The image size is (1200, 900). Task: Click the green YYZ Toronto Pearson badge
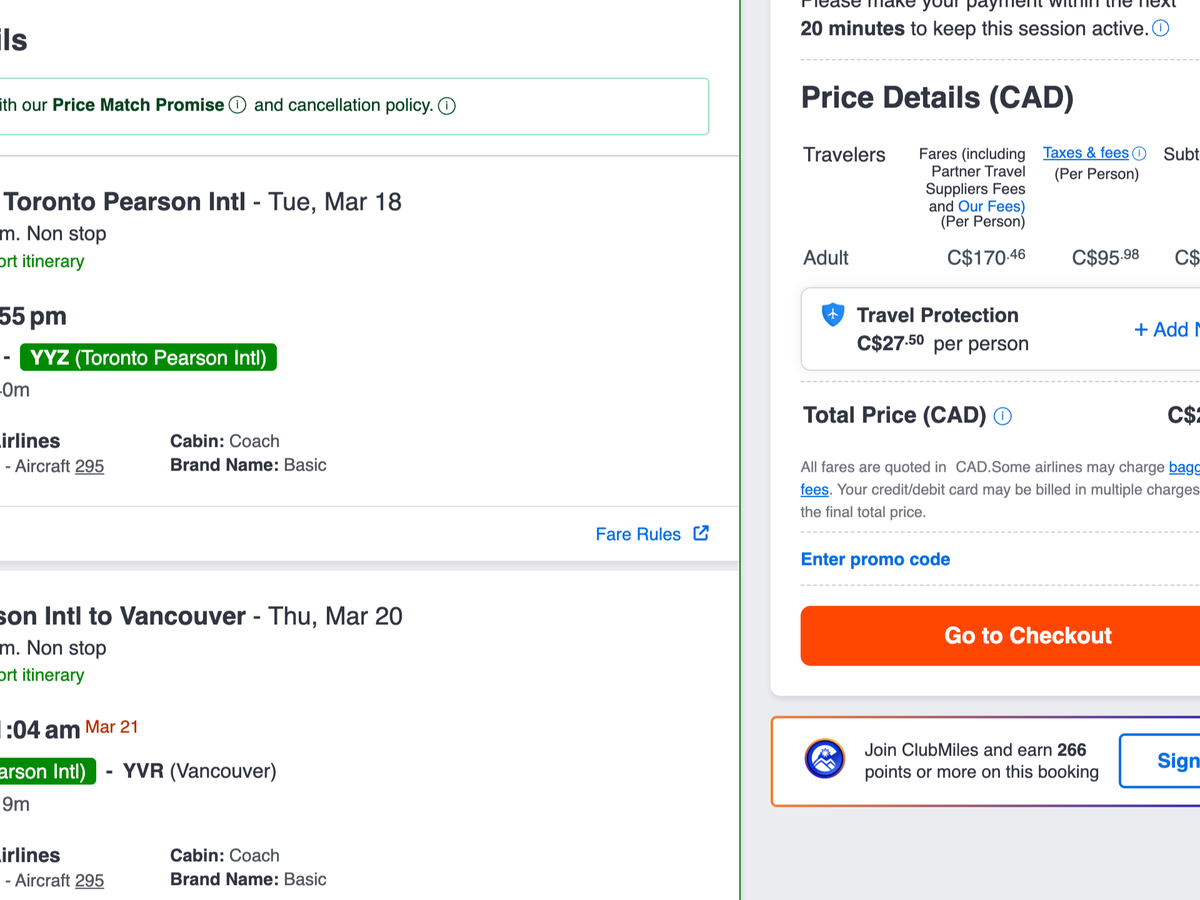[149, 357]
